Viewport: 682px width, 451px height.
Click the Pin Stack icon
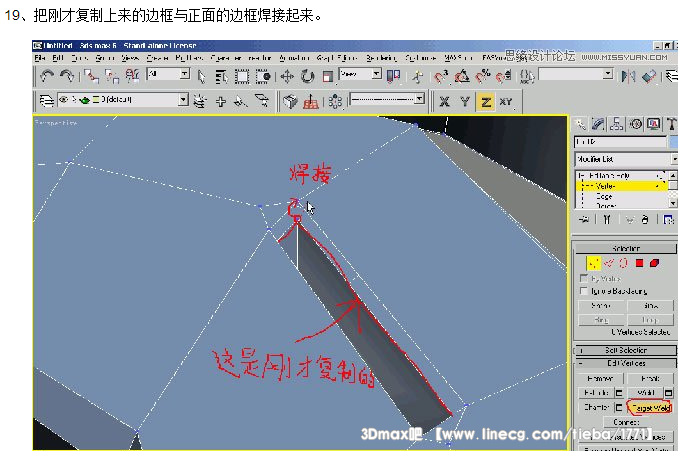584,220
